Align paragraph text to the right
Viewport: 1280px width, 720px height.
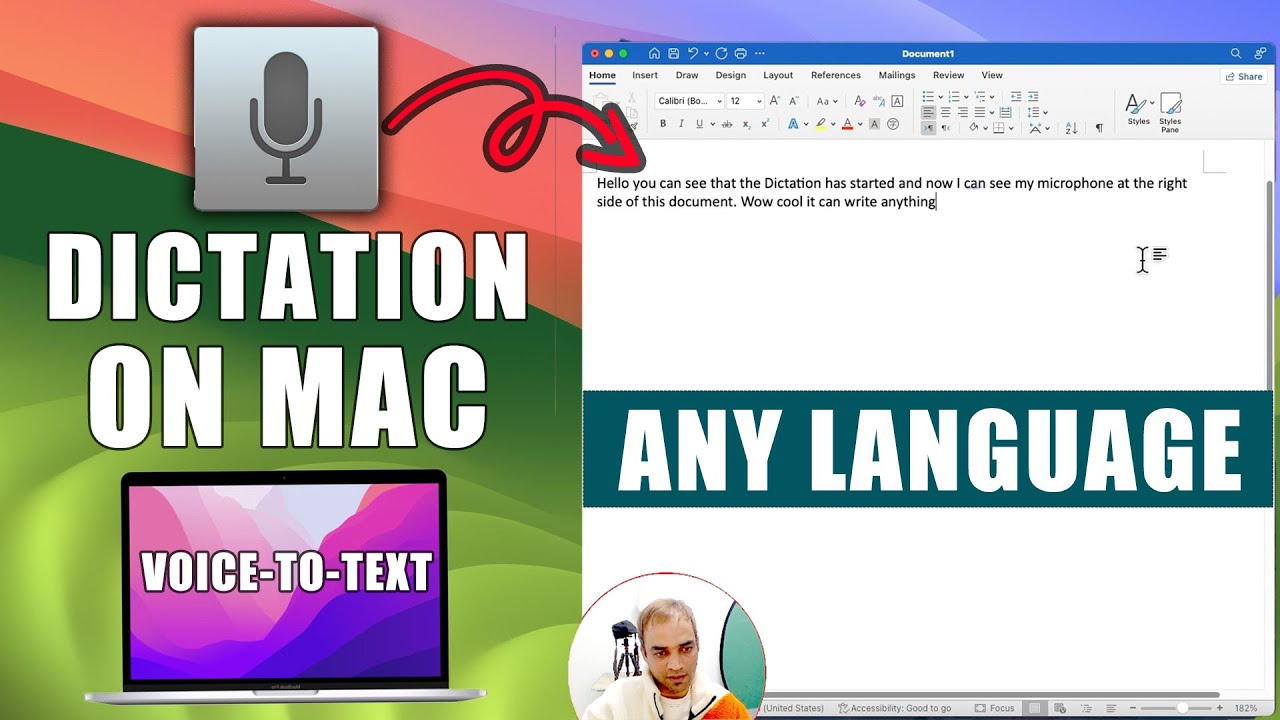(x=962, y=112)
